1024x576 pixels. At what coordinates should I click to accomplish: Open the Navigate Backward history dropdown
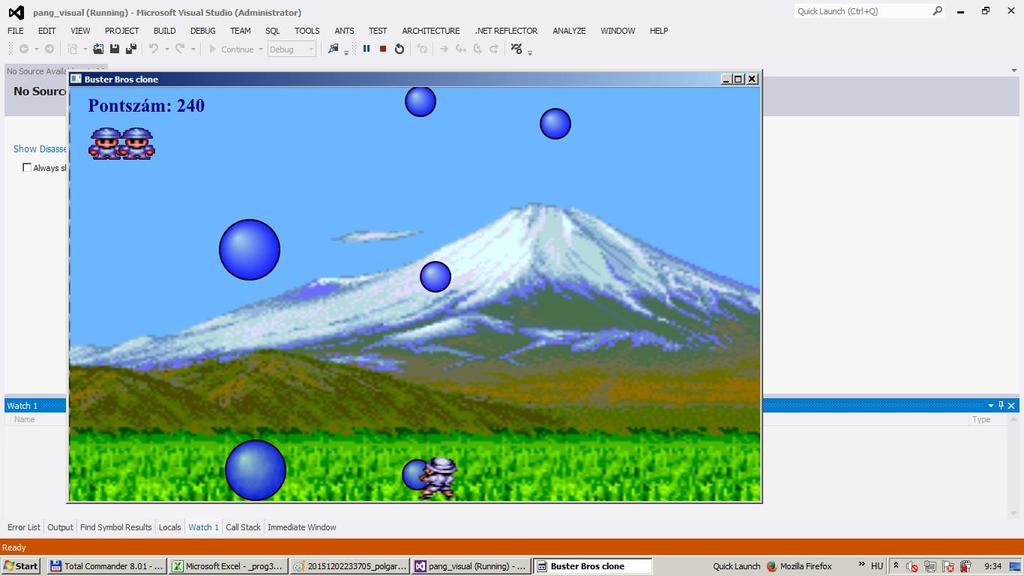[37, 50]
